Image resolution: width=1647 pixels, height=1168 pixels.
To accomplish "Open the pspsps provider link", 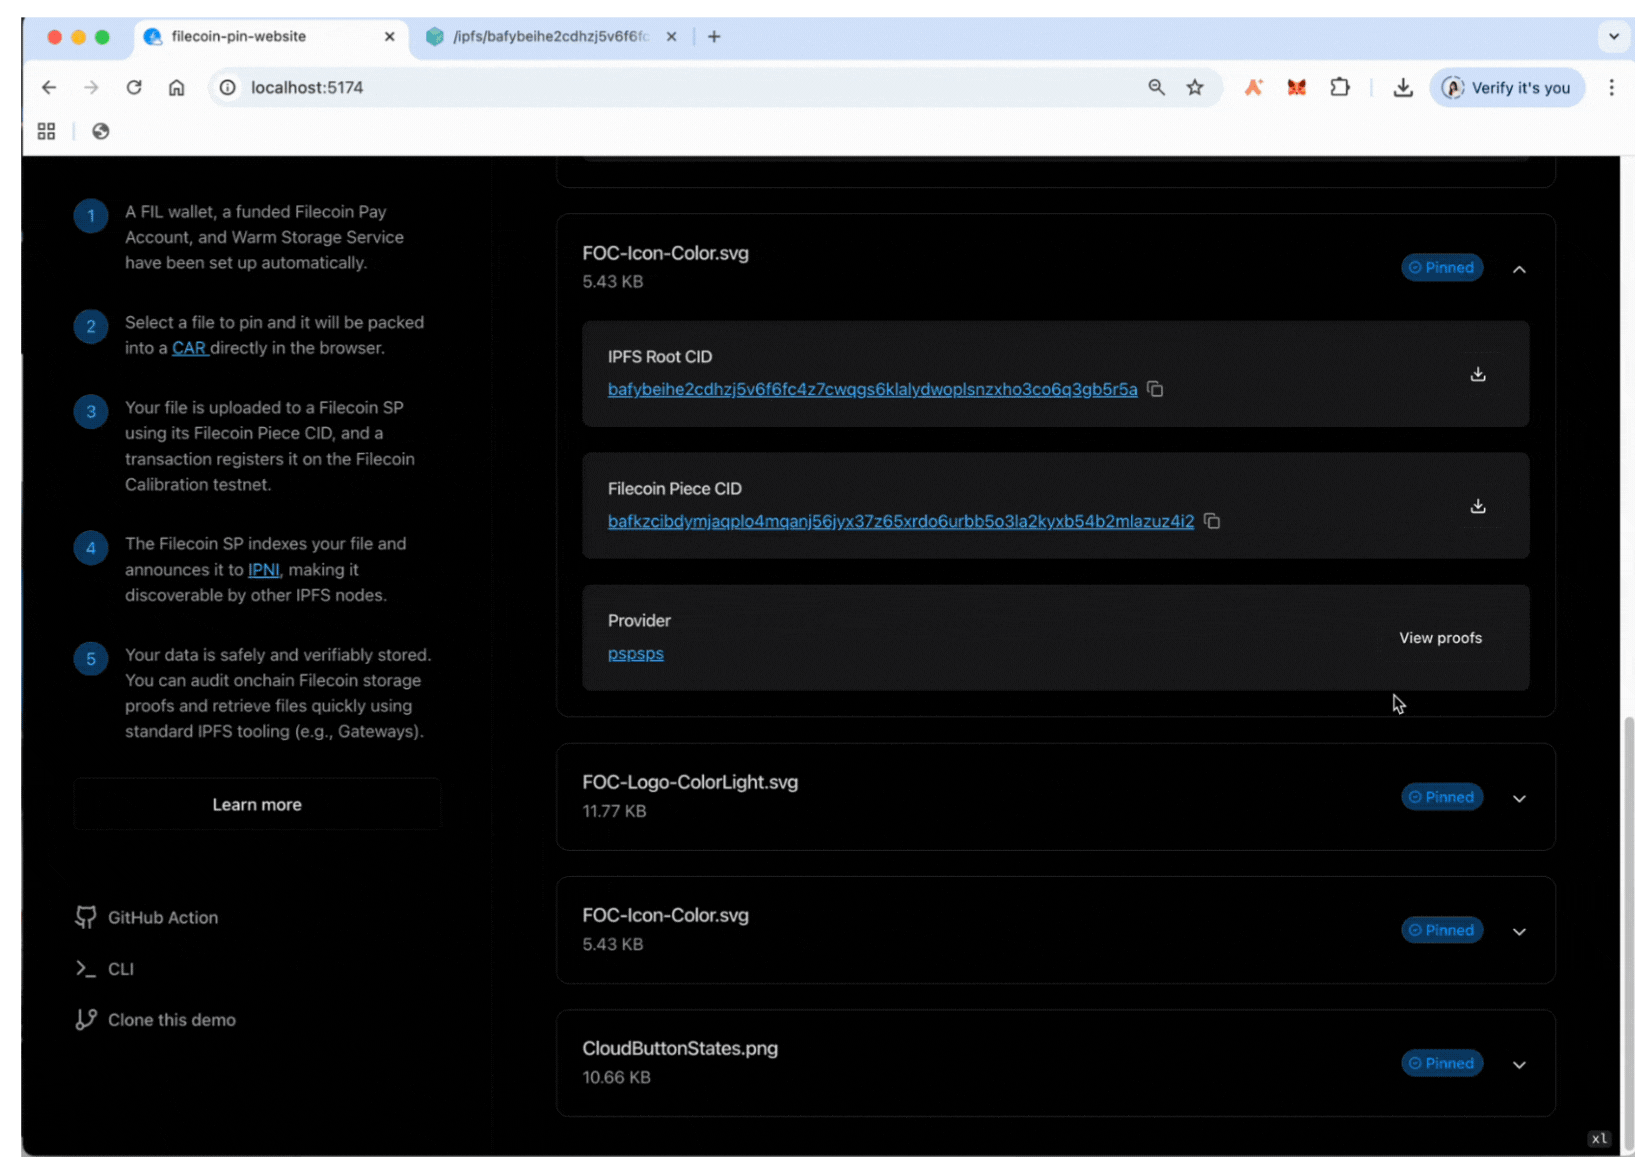I will click(636, 654).
